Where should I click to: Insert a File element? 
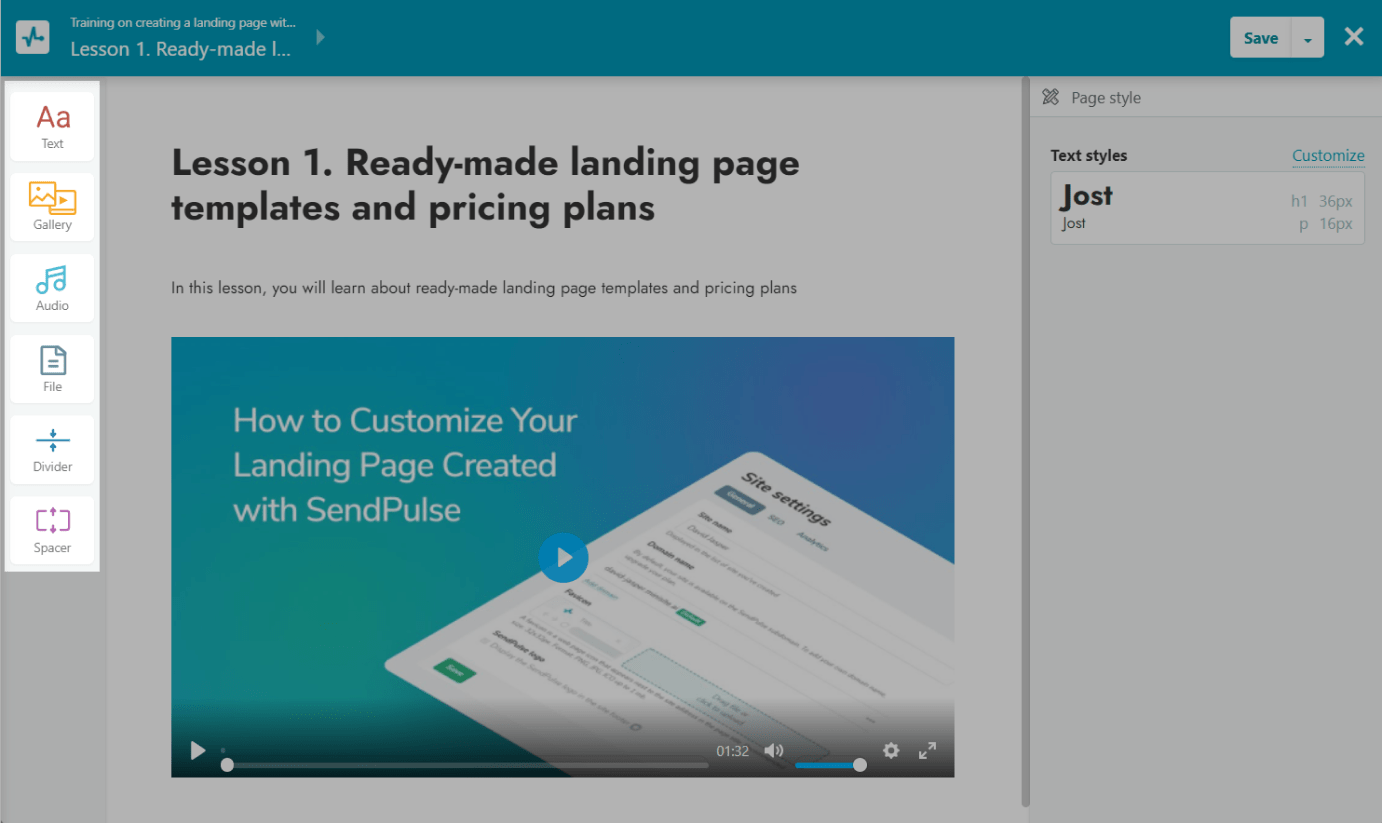(x=52, y=368)
